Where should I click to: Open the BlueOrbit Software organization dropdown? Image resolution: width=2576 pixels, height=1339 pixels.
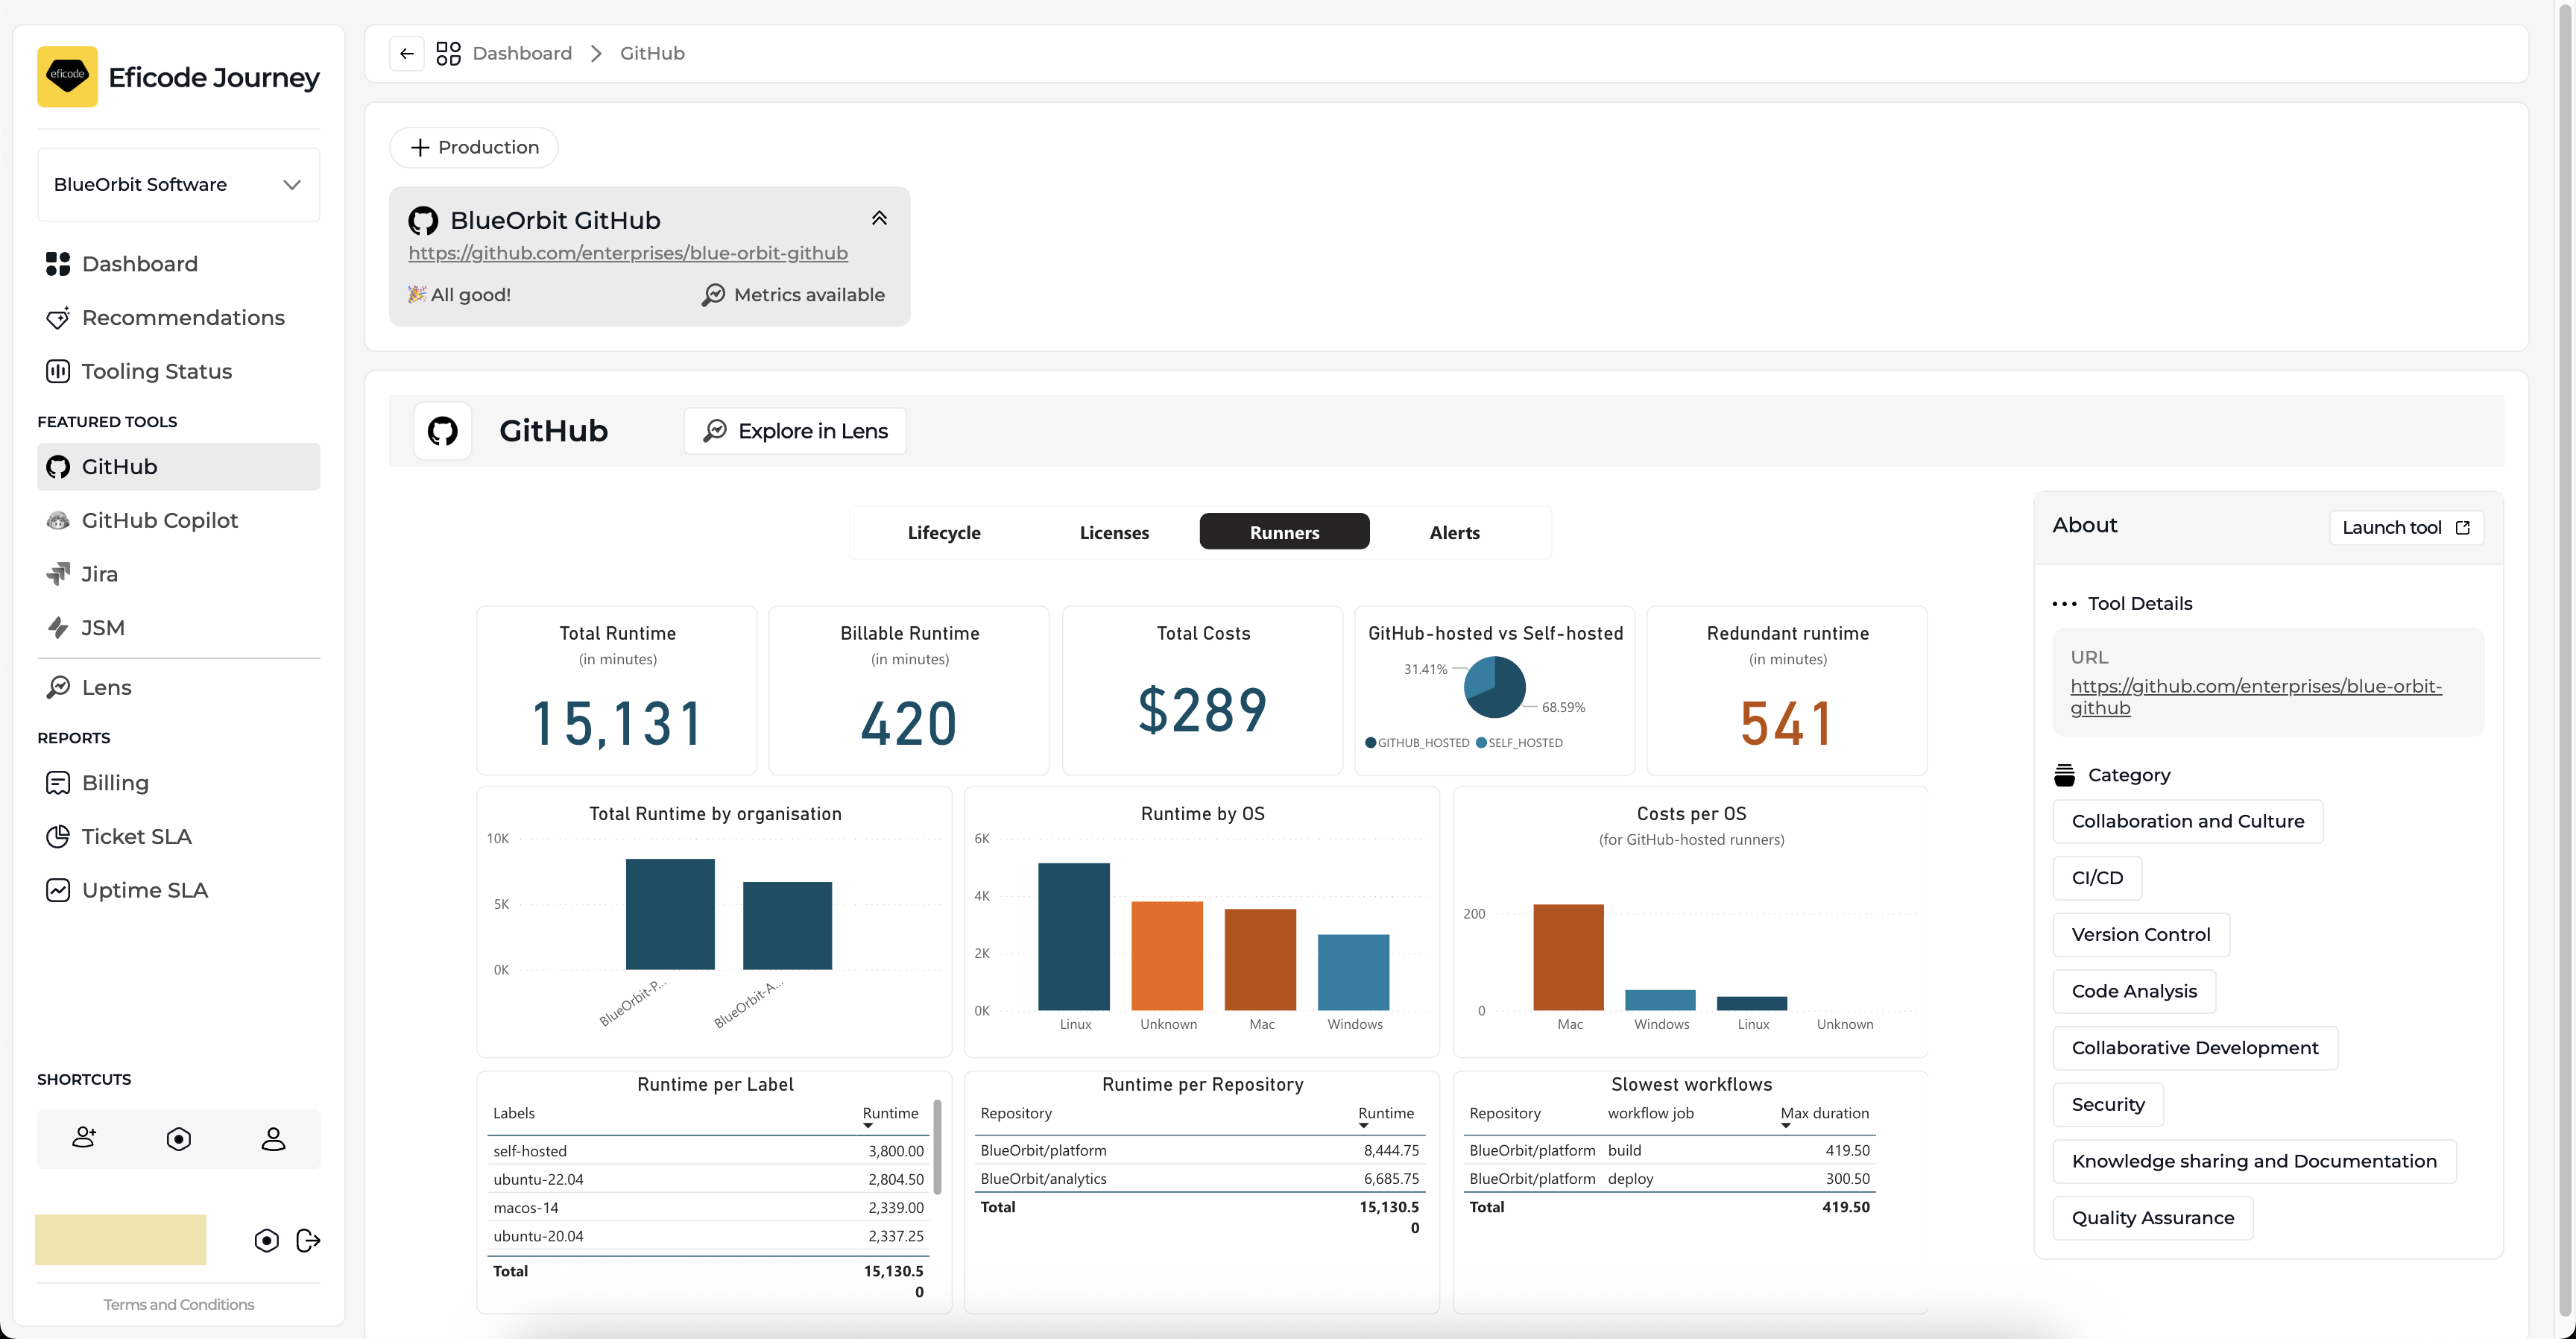pyautogui.click(x=178, y=184)
